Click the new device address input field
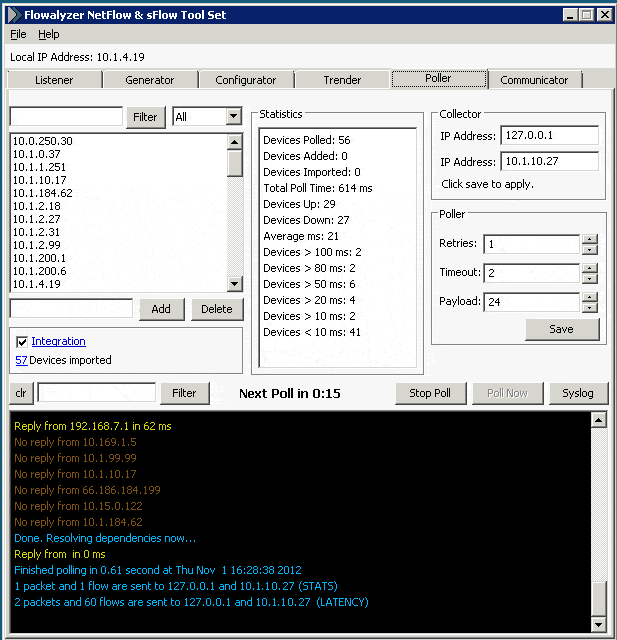The height and width of the screenshot is (640, 617). (71, 308)
